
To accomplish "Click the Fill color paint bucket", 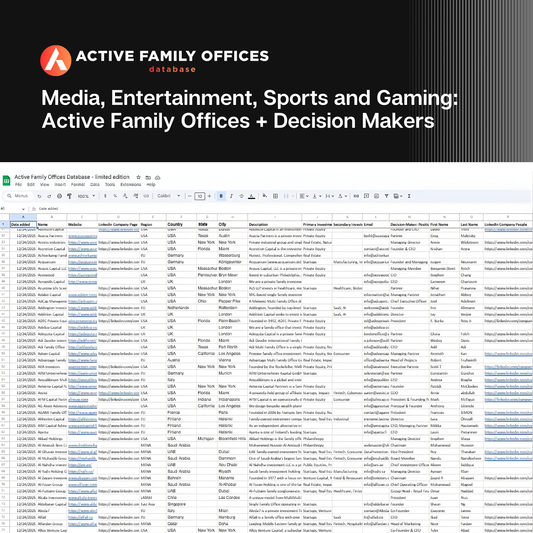I will (265, 196).
